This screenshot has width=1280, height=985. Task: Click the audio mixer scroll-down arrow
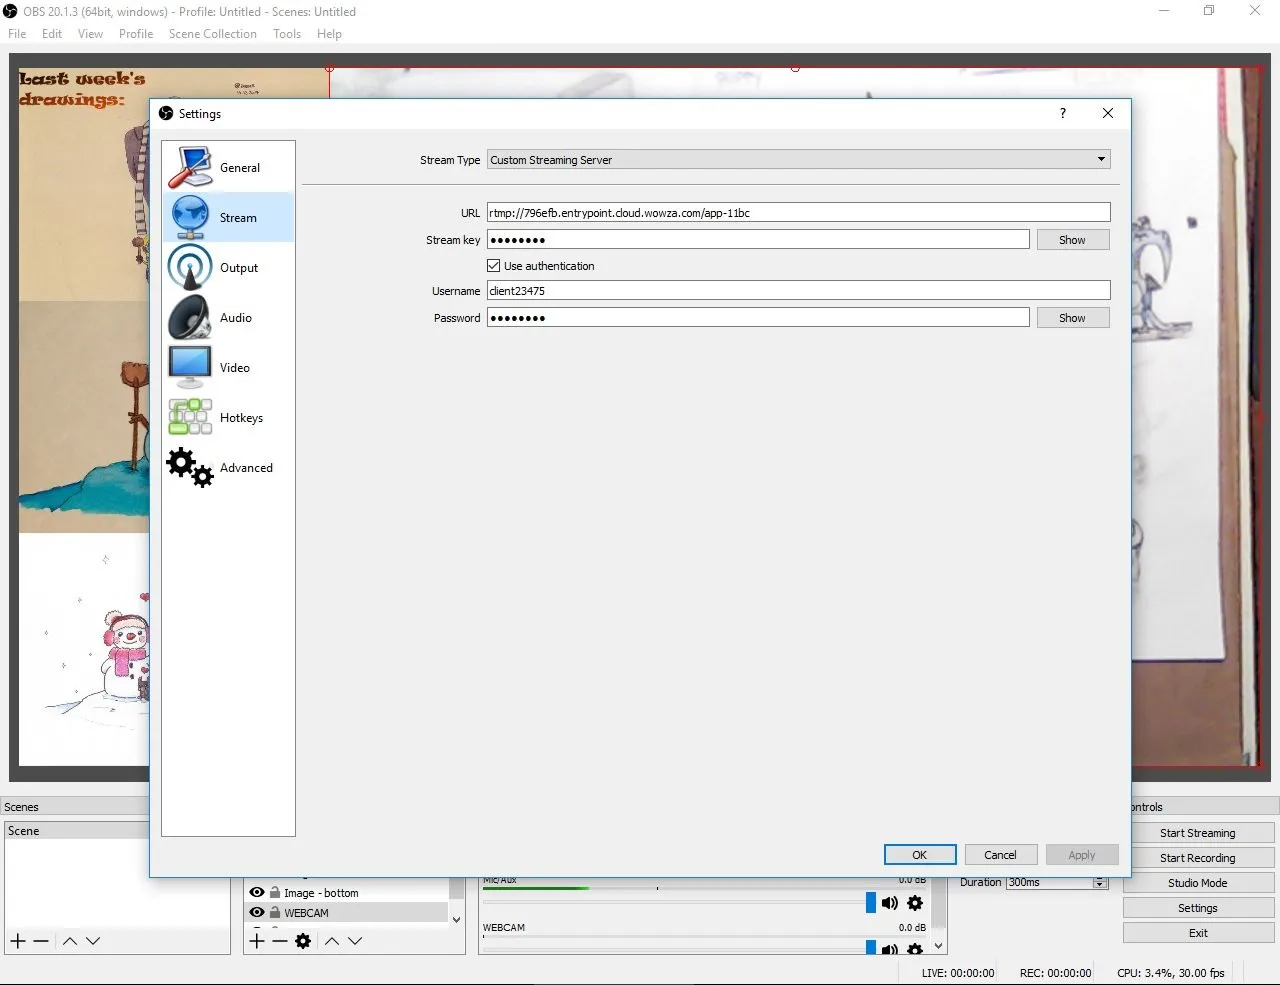click(938, 945)
